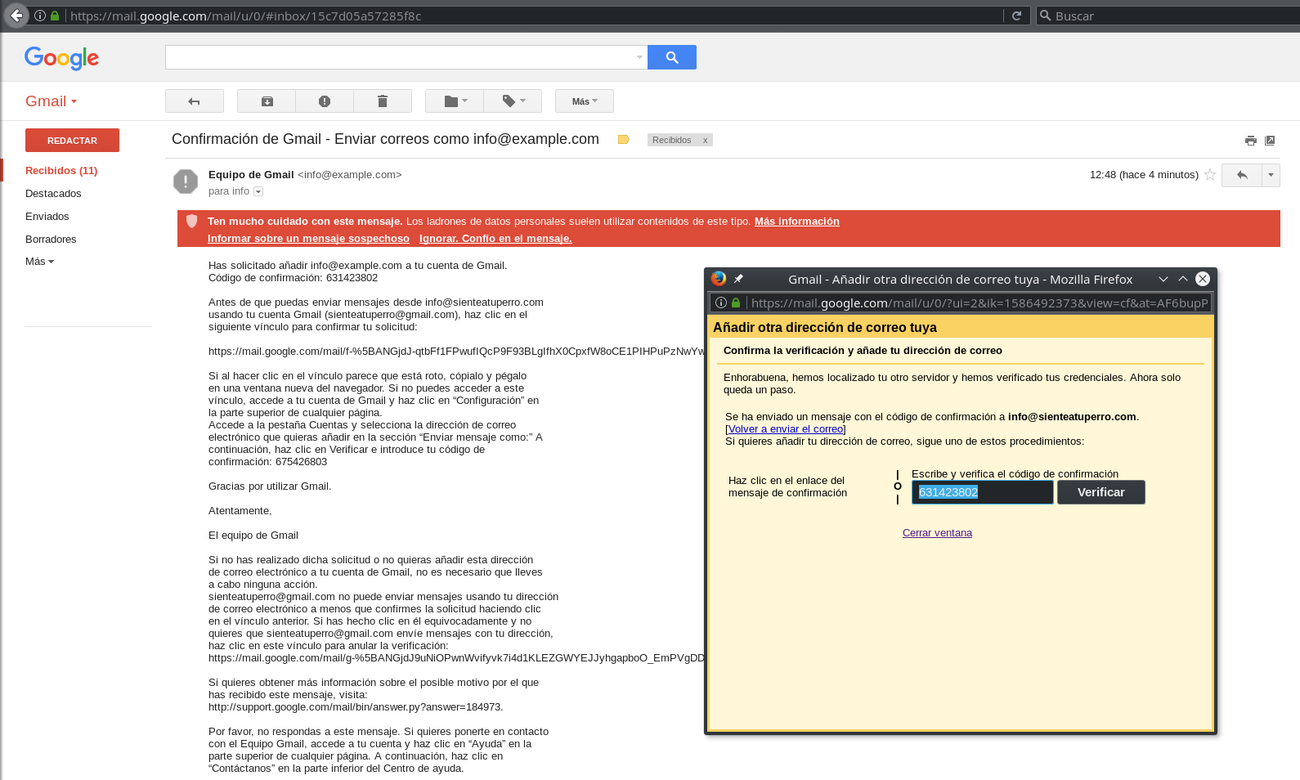Archive this email with the archive icon
Image resolution: width=1300 pixels, height=780 pixels.
267,101
